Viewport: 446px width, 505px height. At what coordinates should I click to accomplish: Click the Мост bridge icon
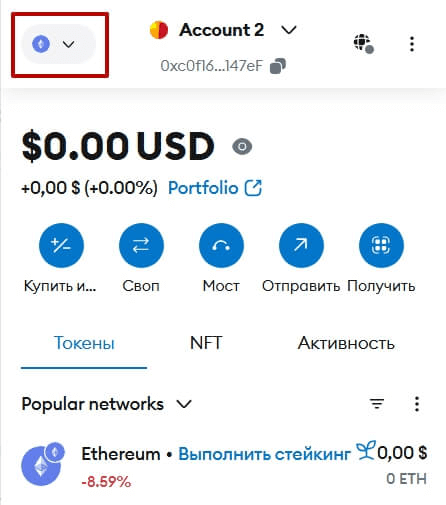click(x=221, y=245)
